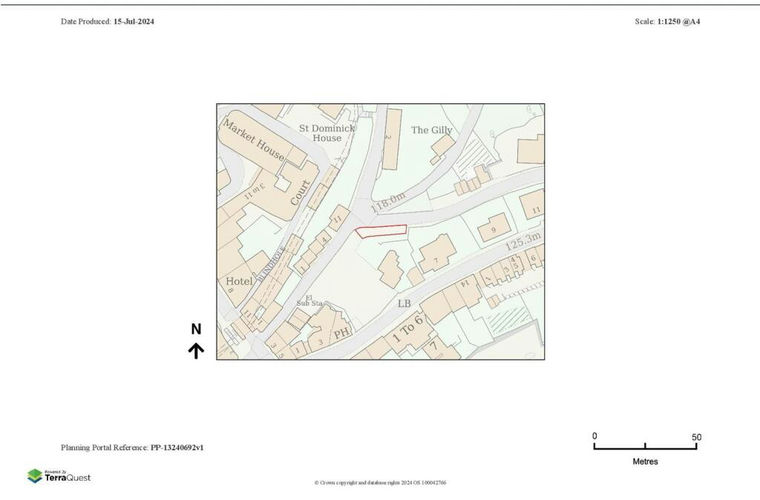Viewport: 760px width, 500px height.
Task: Click the building numbered 9
Action: [493, 231]
